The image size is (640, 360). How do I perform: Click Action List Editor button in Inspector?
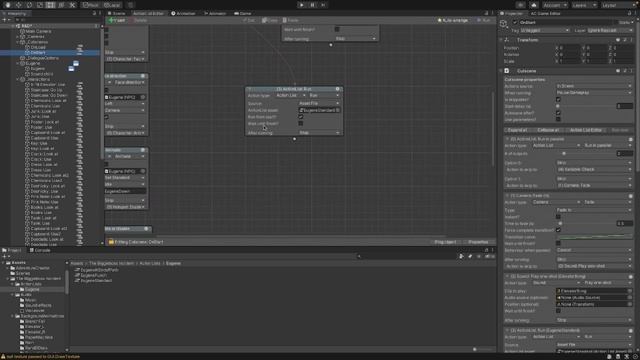[585, 130]
